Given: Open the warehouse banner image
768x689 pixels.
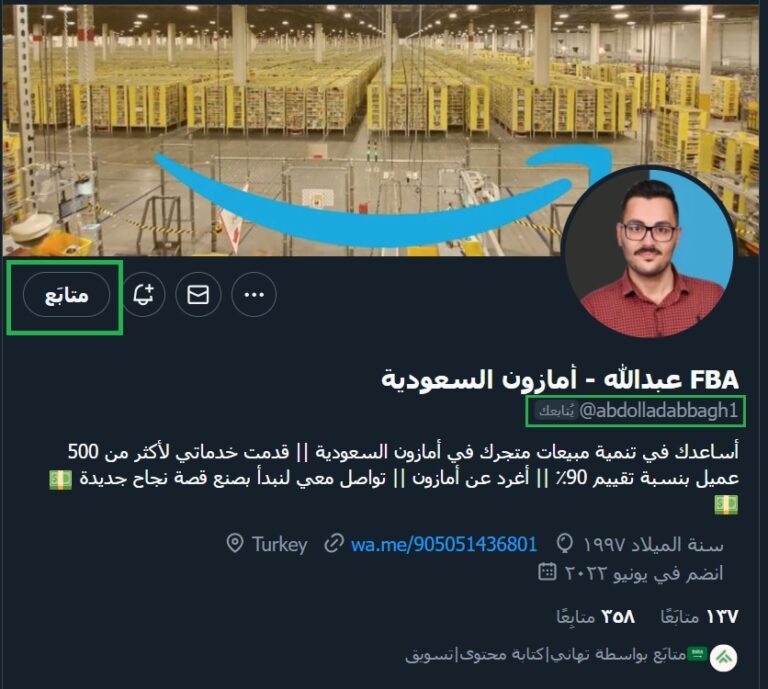Looking at the screenshot, I should (384, 130).
